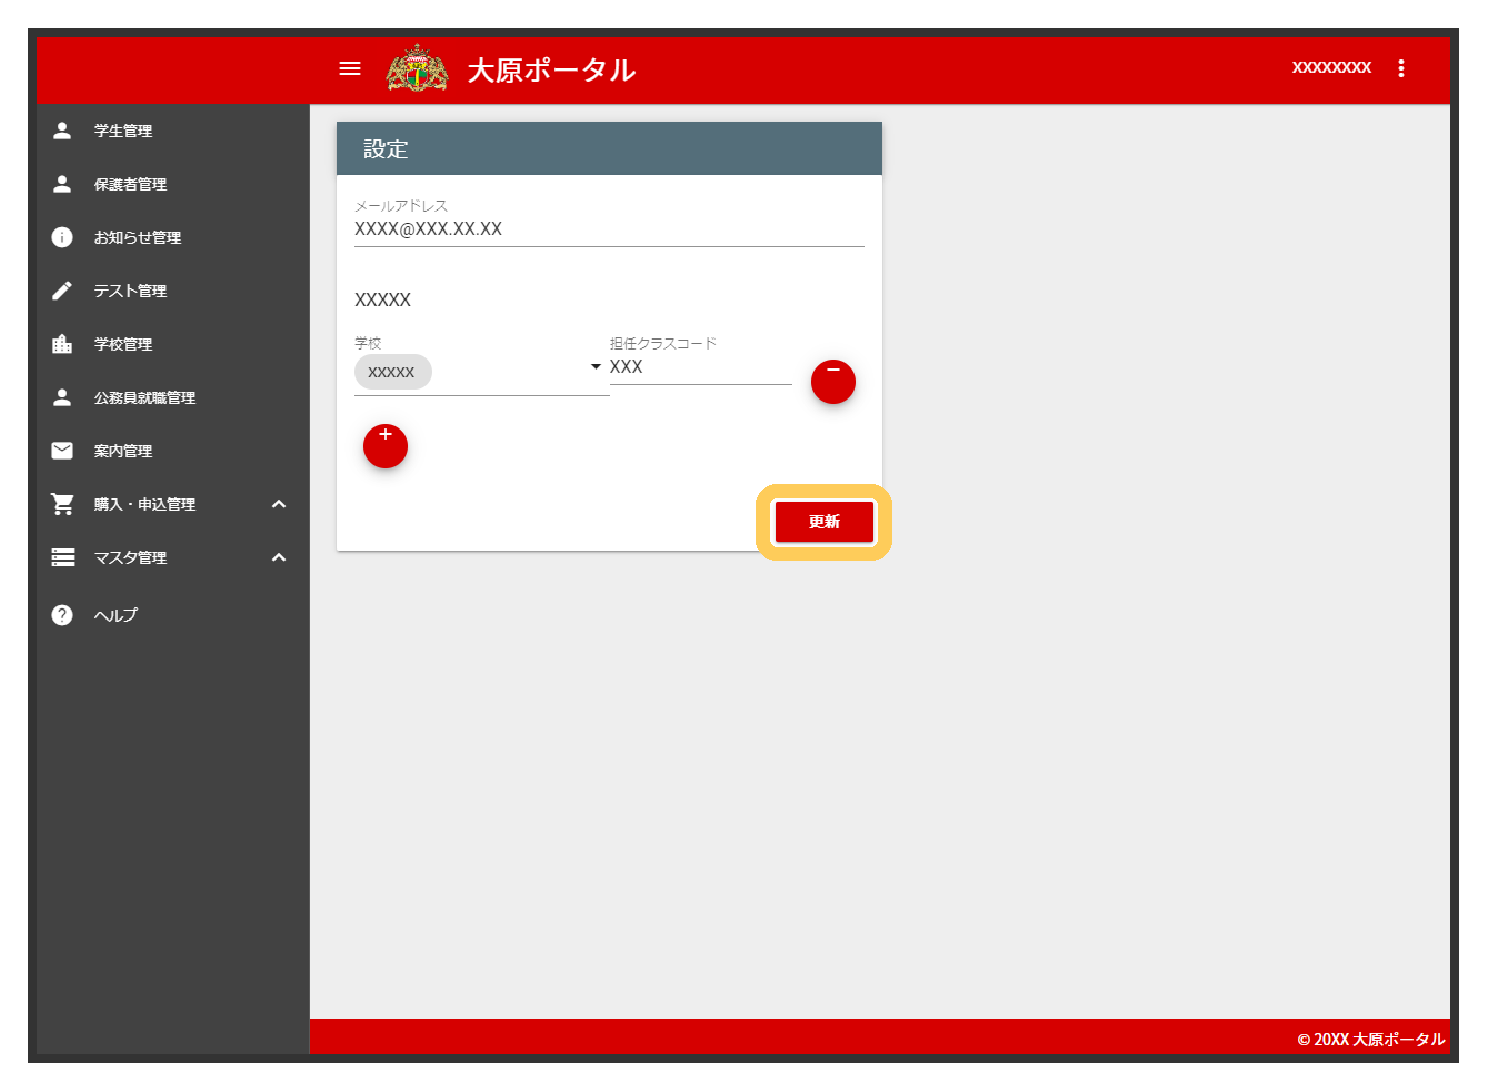Image resolution: width=1487 pixels, height=1086 pixels.
Task: Click the person icon beside 学生管理
Action: (x=62, y=131)
